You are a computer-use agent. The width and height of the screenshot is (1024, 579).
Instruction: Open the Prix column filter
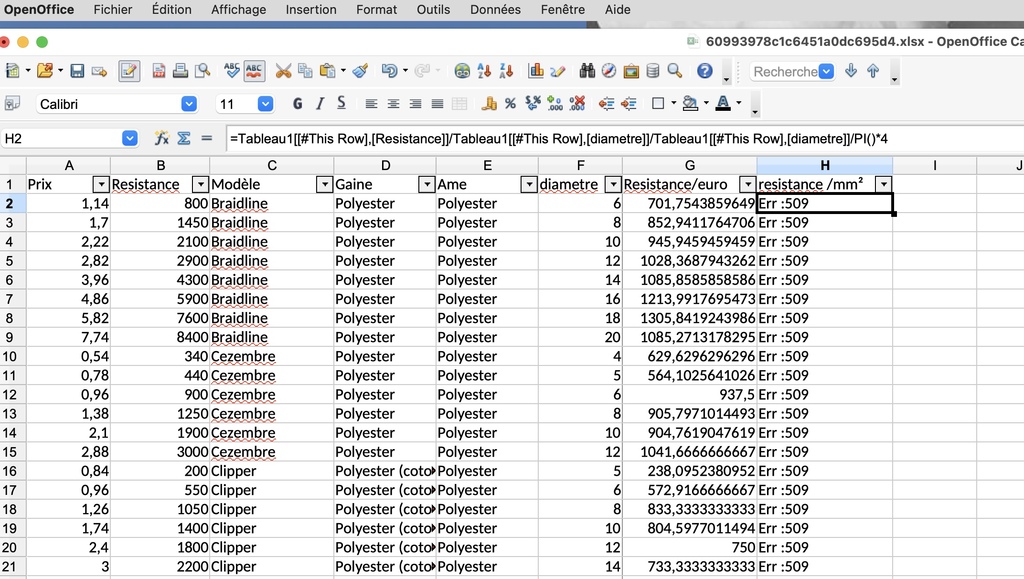click(101, 185)
